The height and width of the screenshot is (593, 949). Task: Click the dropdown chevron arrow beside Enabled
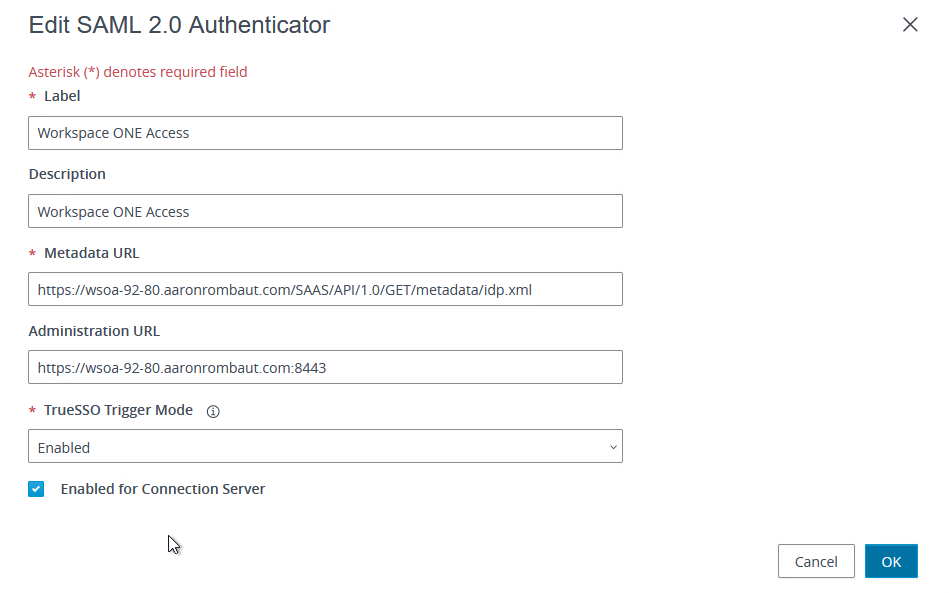(613, 447)
